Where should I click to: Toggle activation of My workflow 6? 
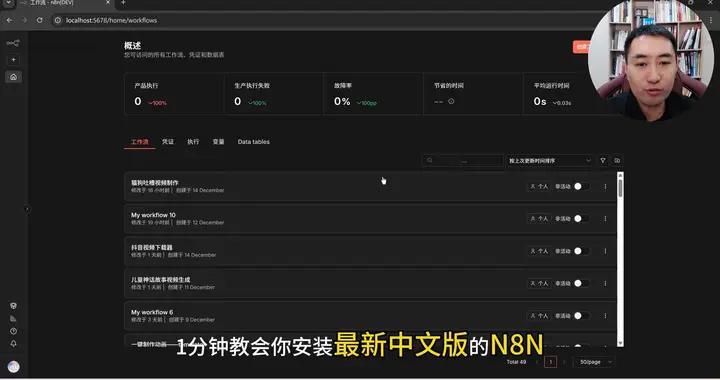pyautogui.click(x=581, y=316)
